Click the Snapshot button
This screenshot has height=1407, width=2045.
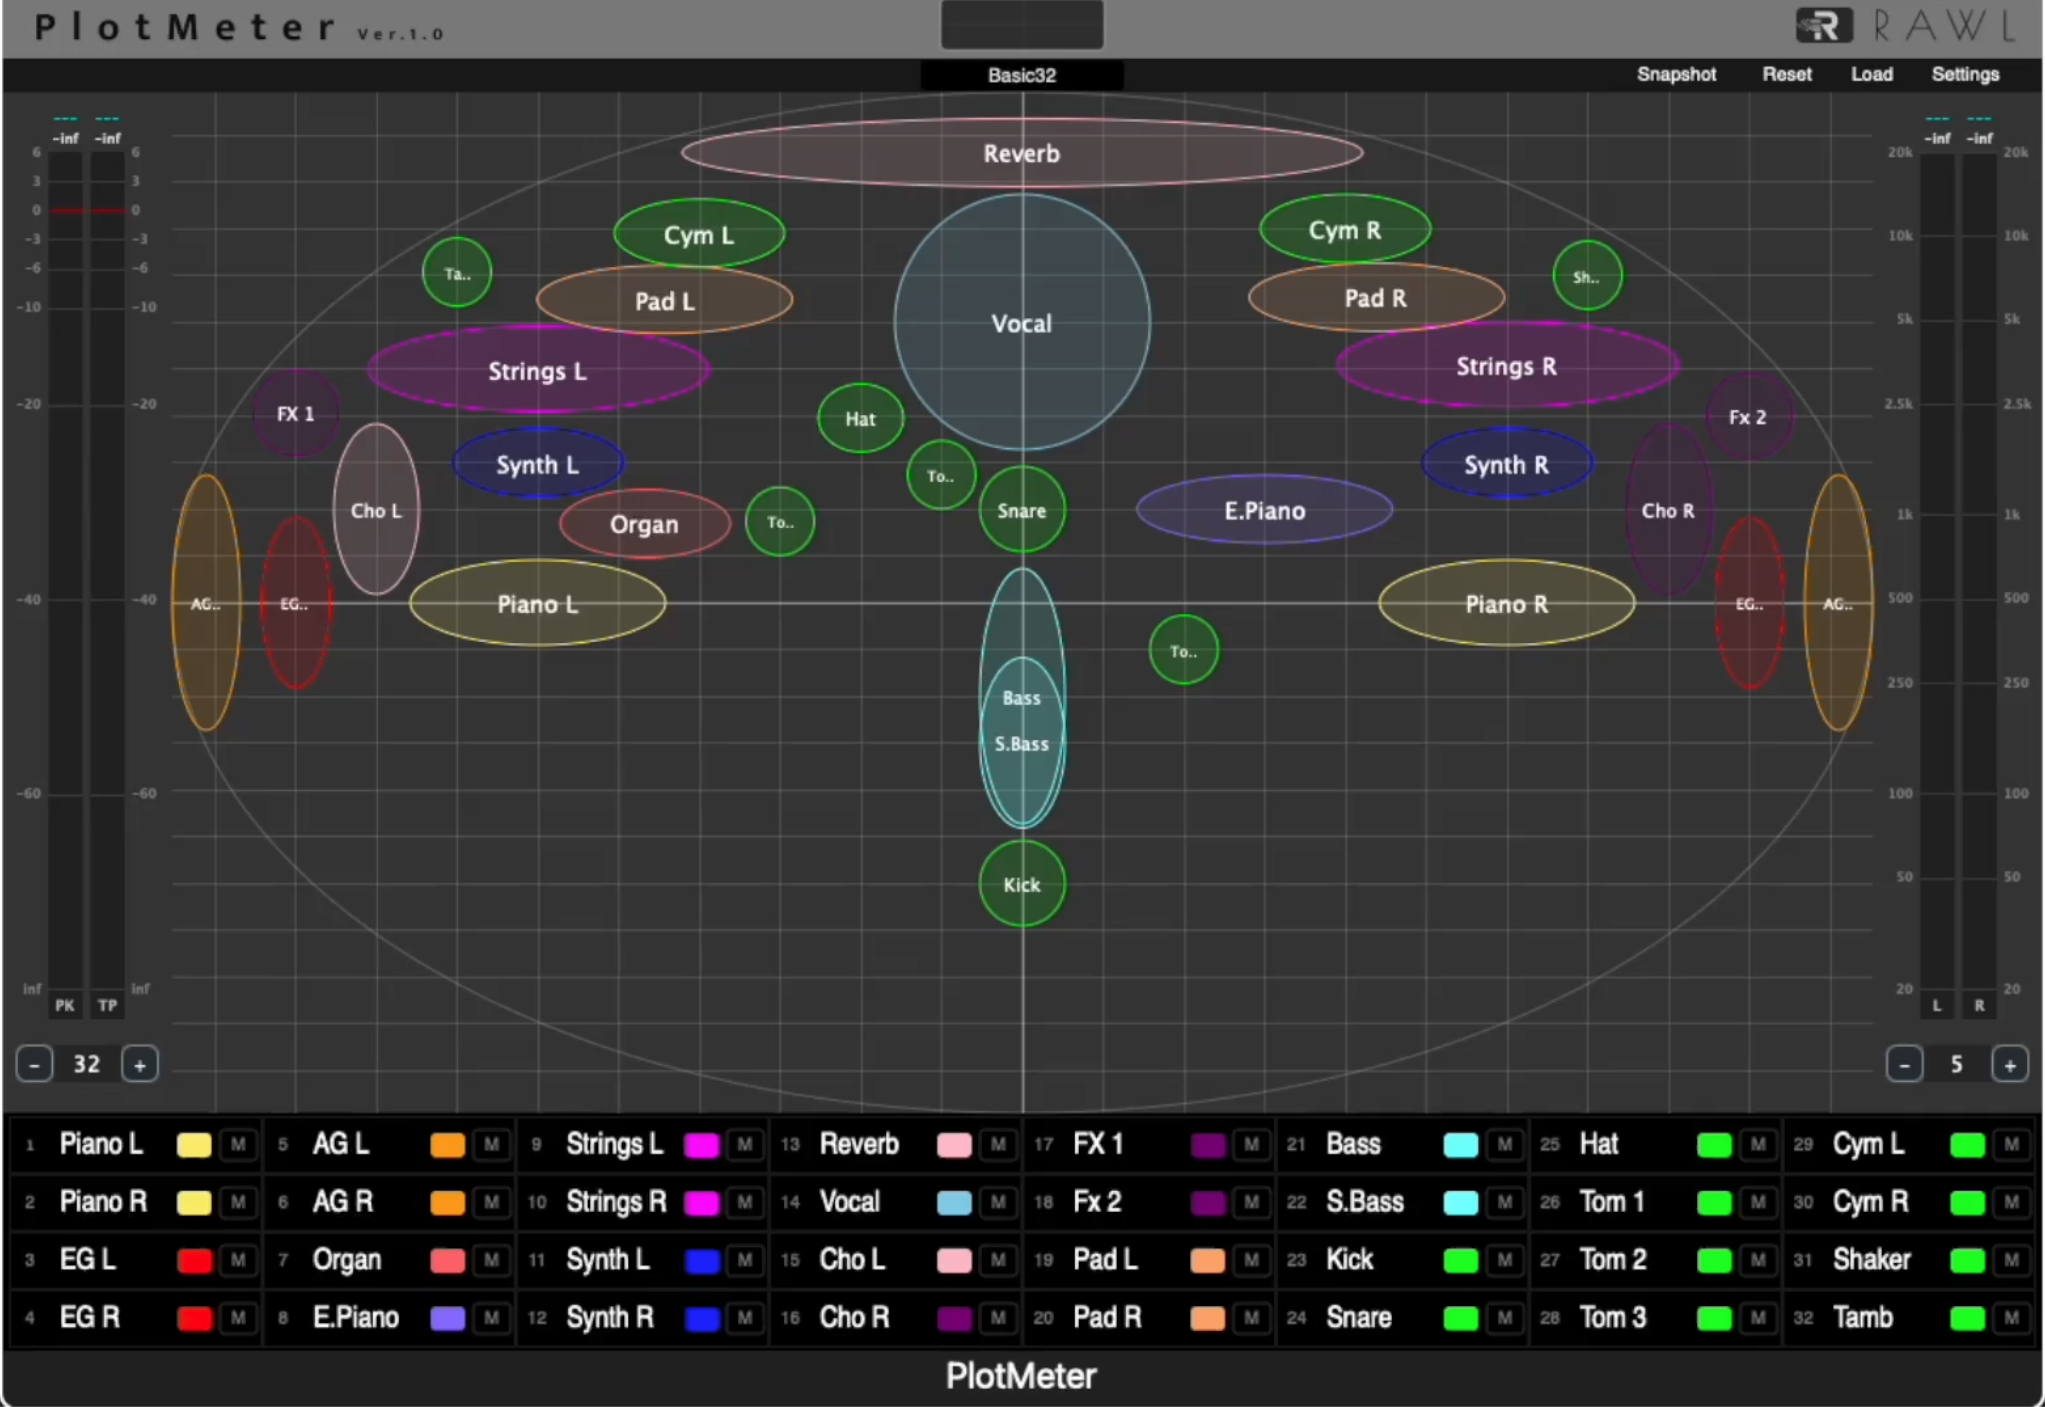pyautogui.click(x=1676, y=74)
